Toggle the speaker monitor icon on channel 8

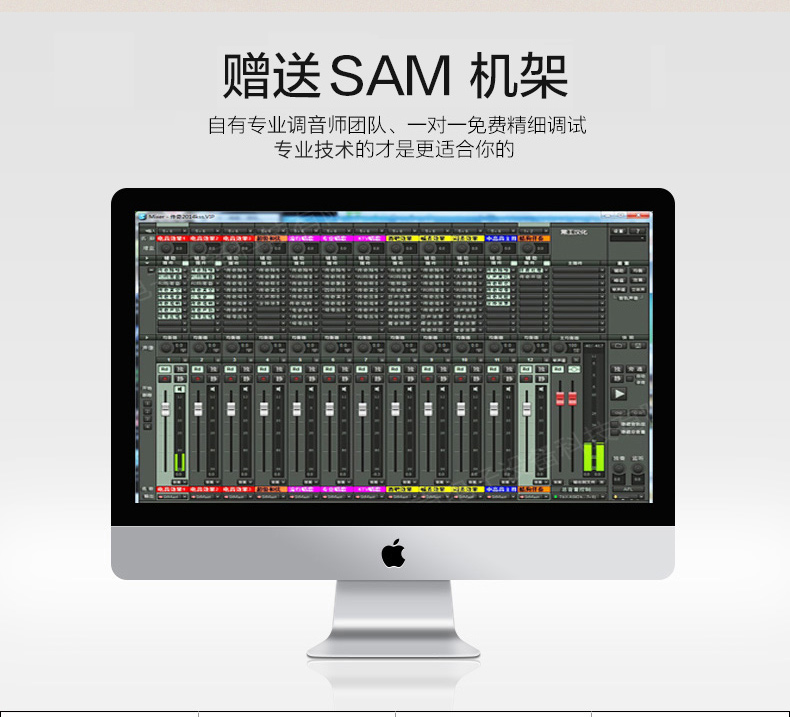pyautogui.click(x=410, y=389)
